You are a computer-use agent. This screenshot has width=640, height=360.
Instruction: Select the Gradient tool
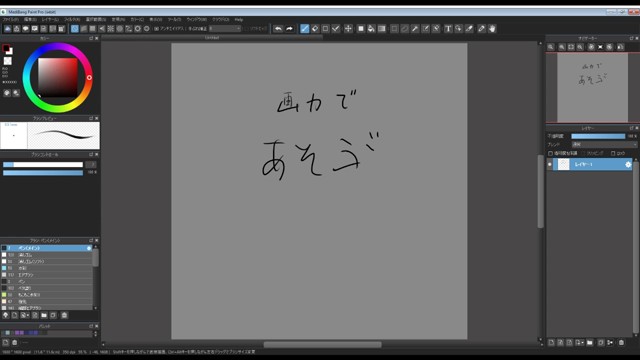382,29
